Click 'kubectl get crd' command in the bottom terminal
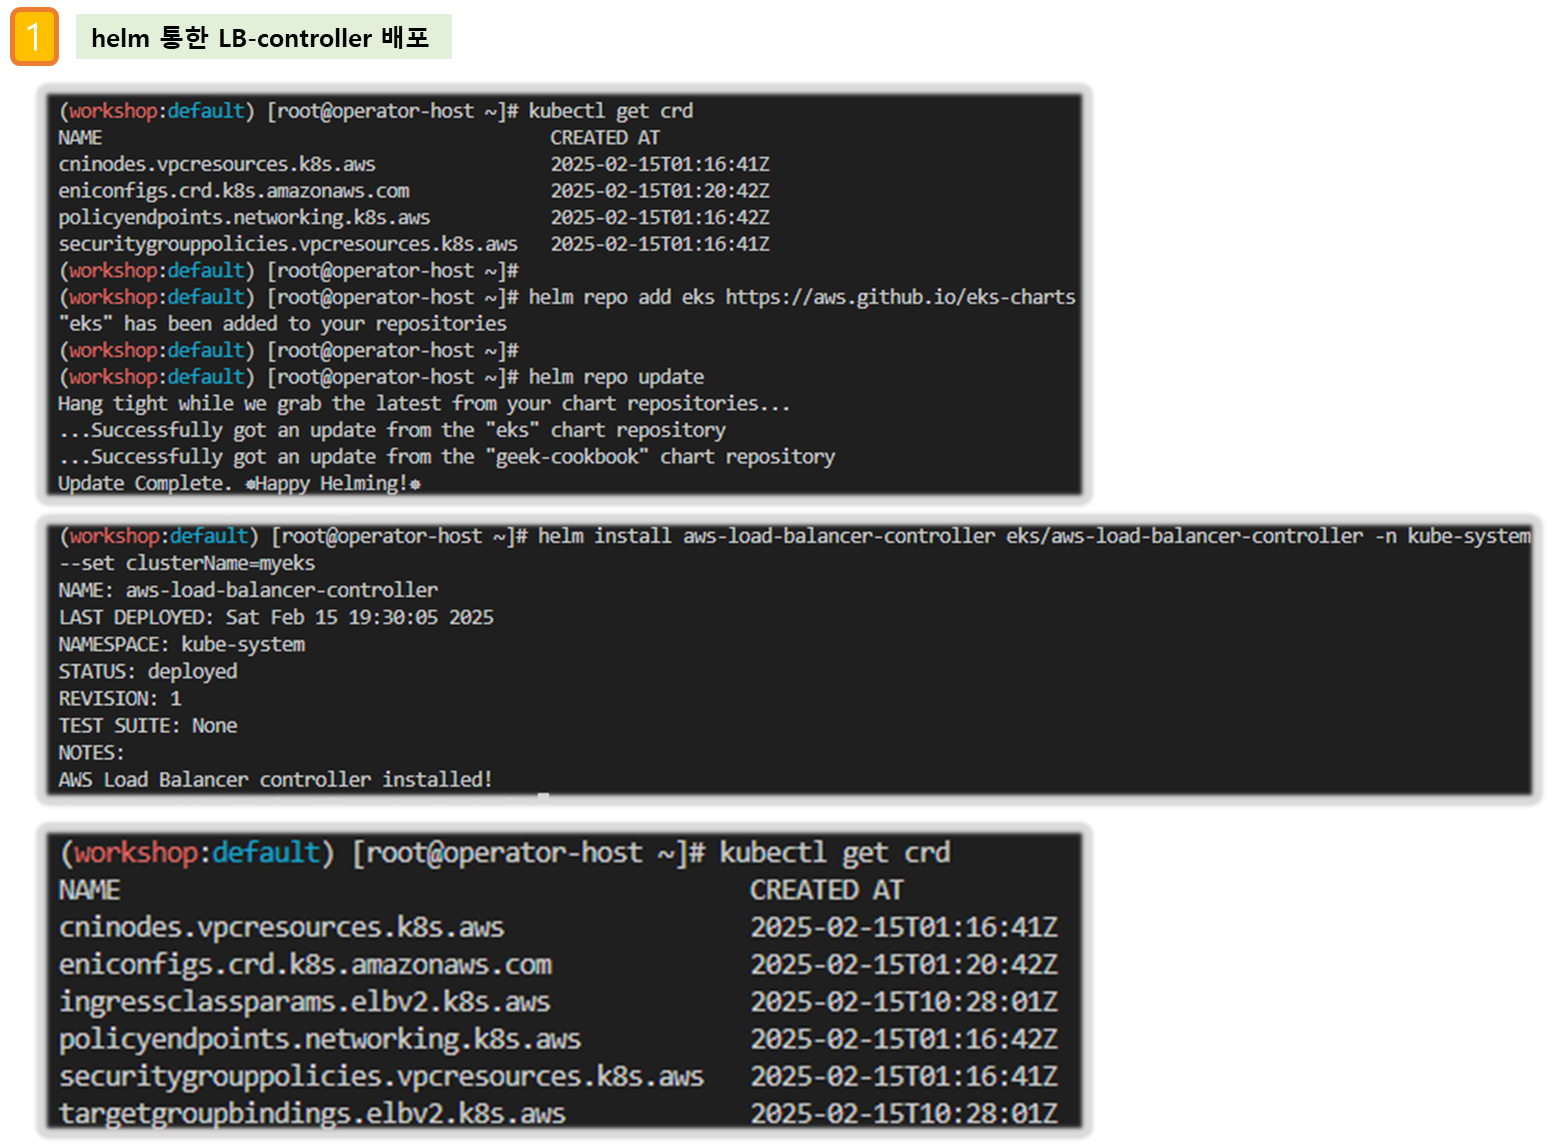The width and height of the screenshot is (1549, 1145). pyautogui.click(x=835, y=853)
